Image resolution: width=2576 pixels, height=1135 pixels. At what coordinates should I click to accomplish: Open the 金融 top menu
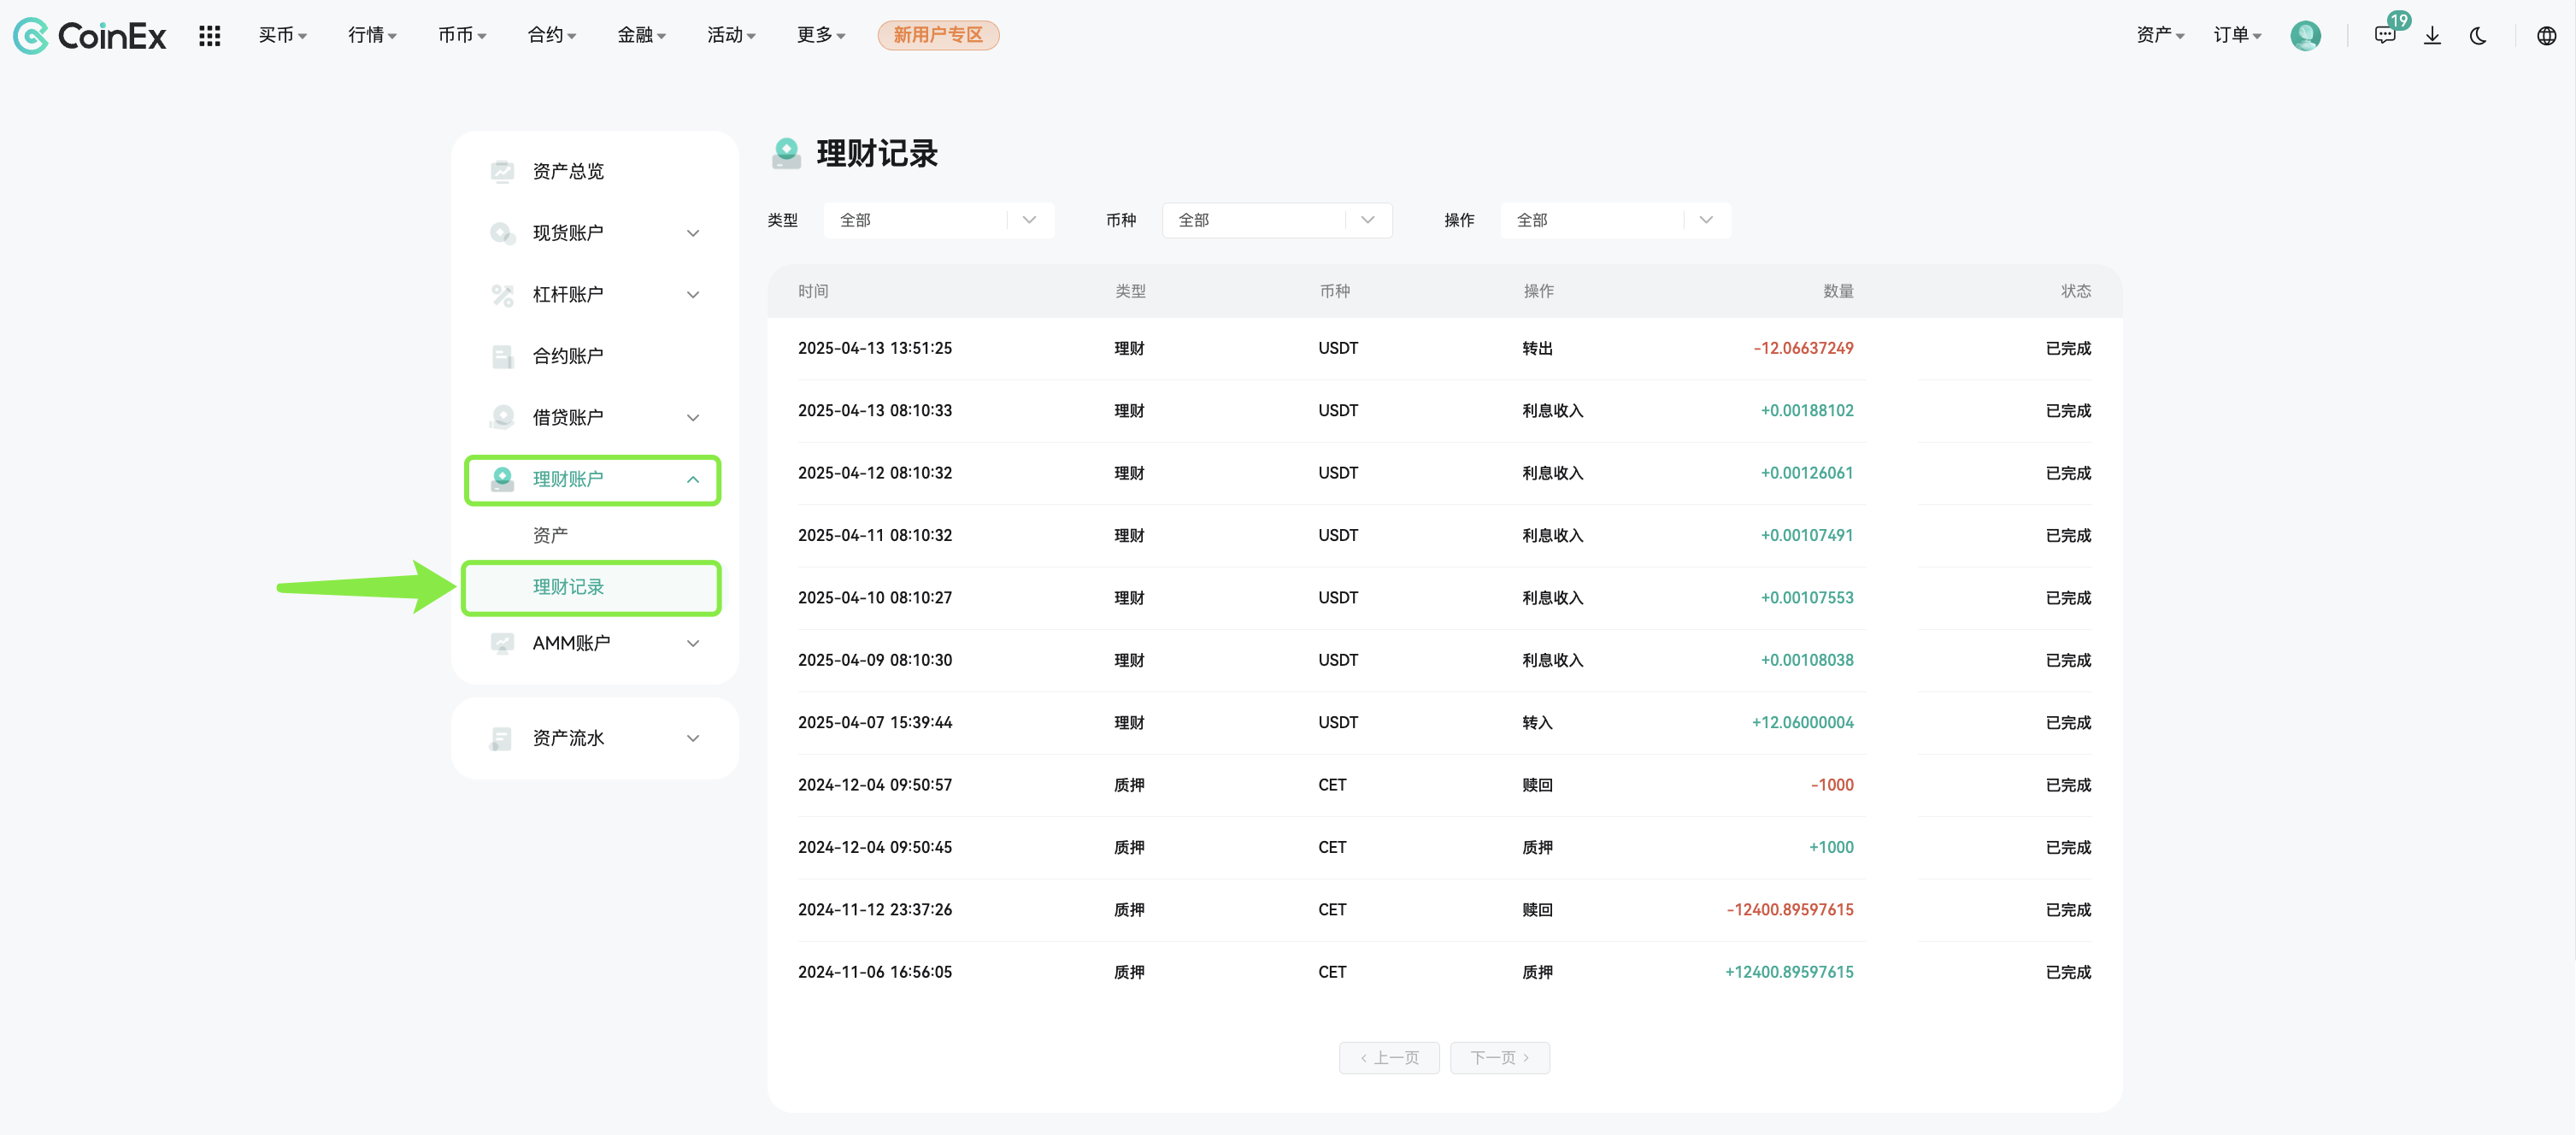pos(641,35)
